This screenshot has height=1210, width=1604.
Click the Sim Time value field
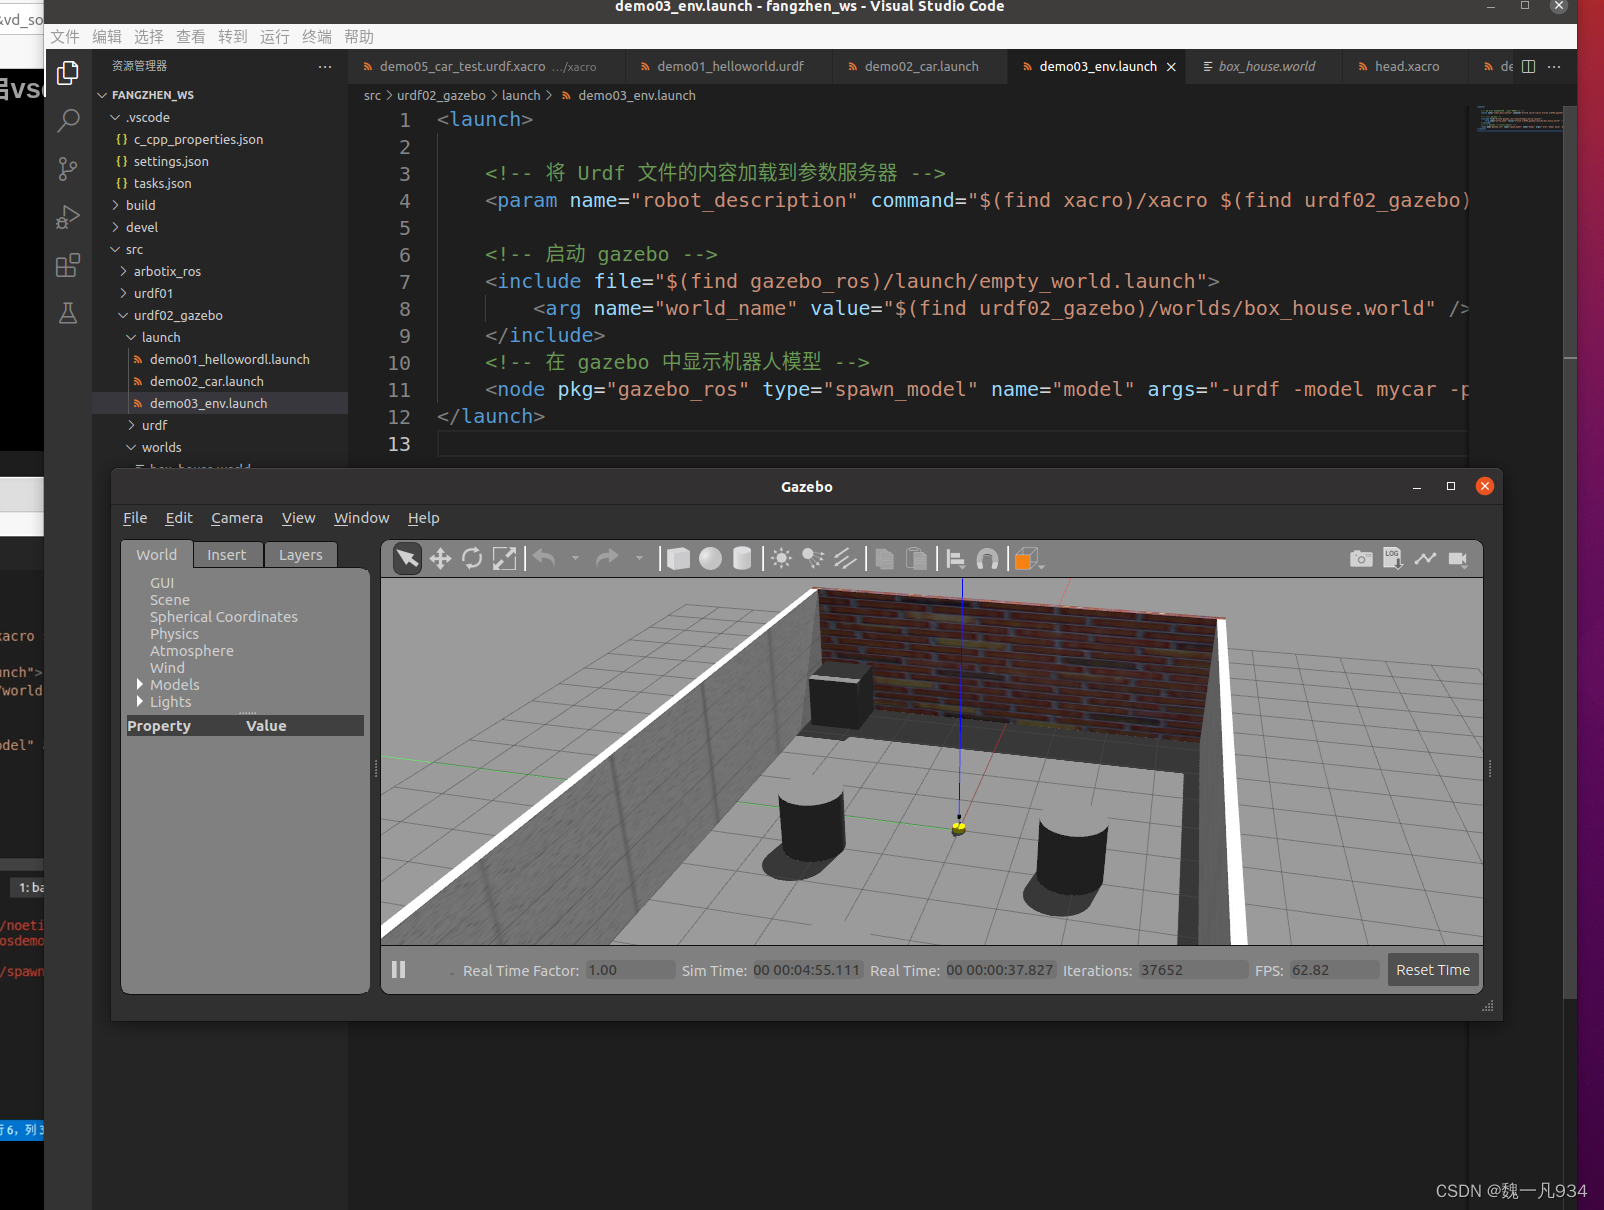[806, 970]
